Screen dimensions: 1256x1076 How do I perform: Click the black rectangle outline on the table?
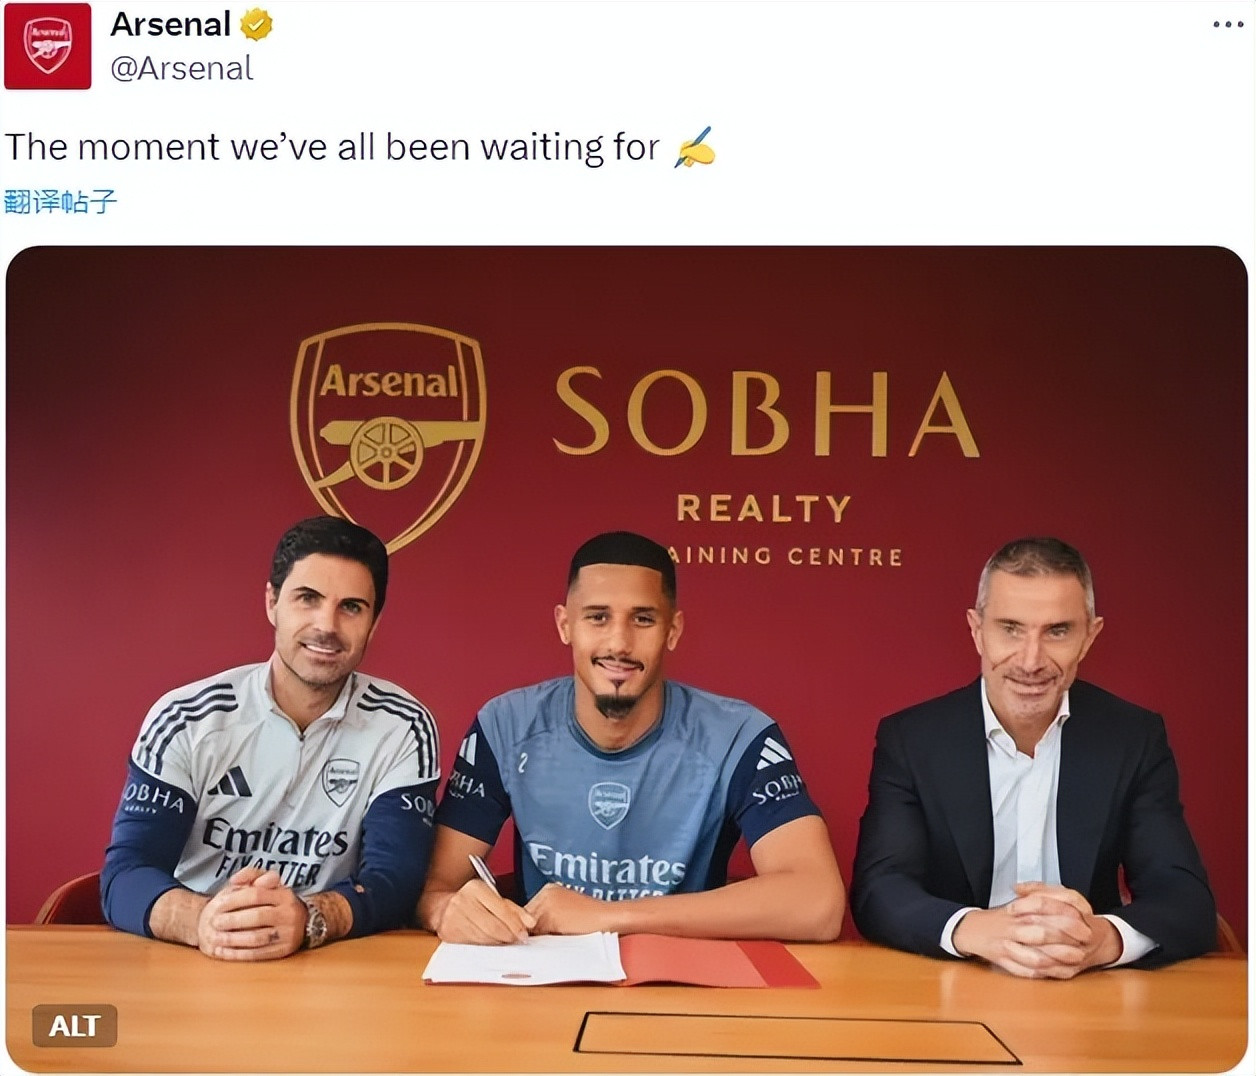795,1038
